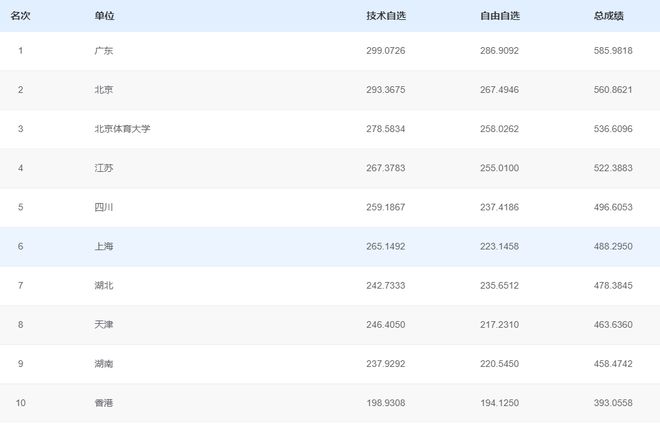Select the highlighted 上海 row name
The height and width of the screenshot is (424, 660).
coord(103,247)
